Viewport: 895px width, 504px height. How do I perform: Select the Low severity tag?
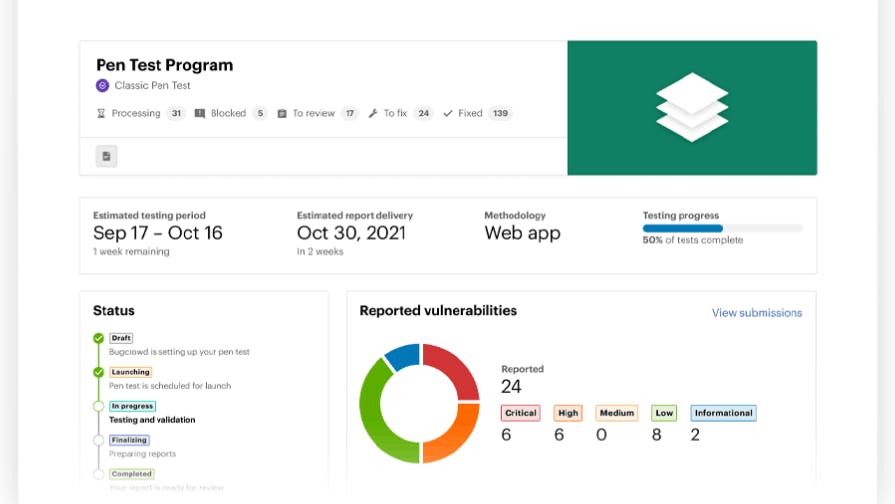click(x=664, y=413)
